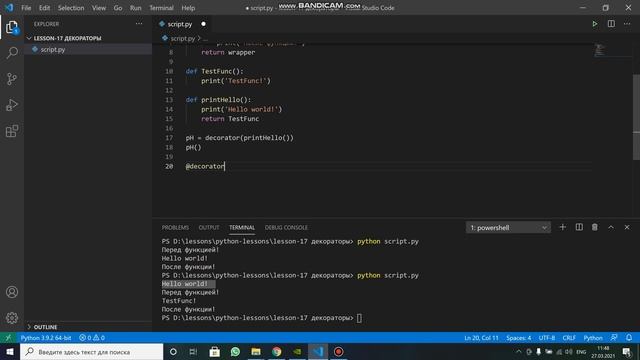The height and width of the screenshot is (360, 640).
Task: Open editor More Actions ellipsis
Action: coord(627,24)
